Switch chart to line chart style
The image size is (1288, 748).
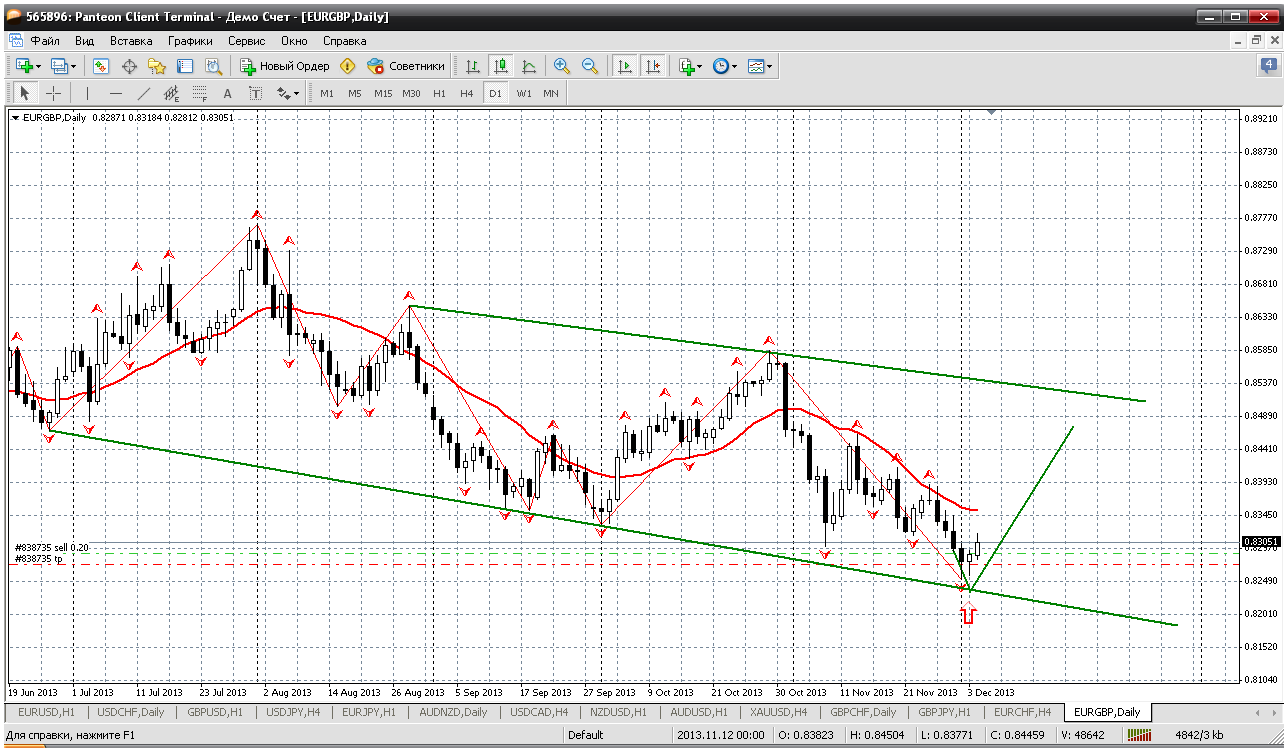[529, 66]
